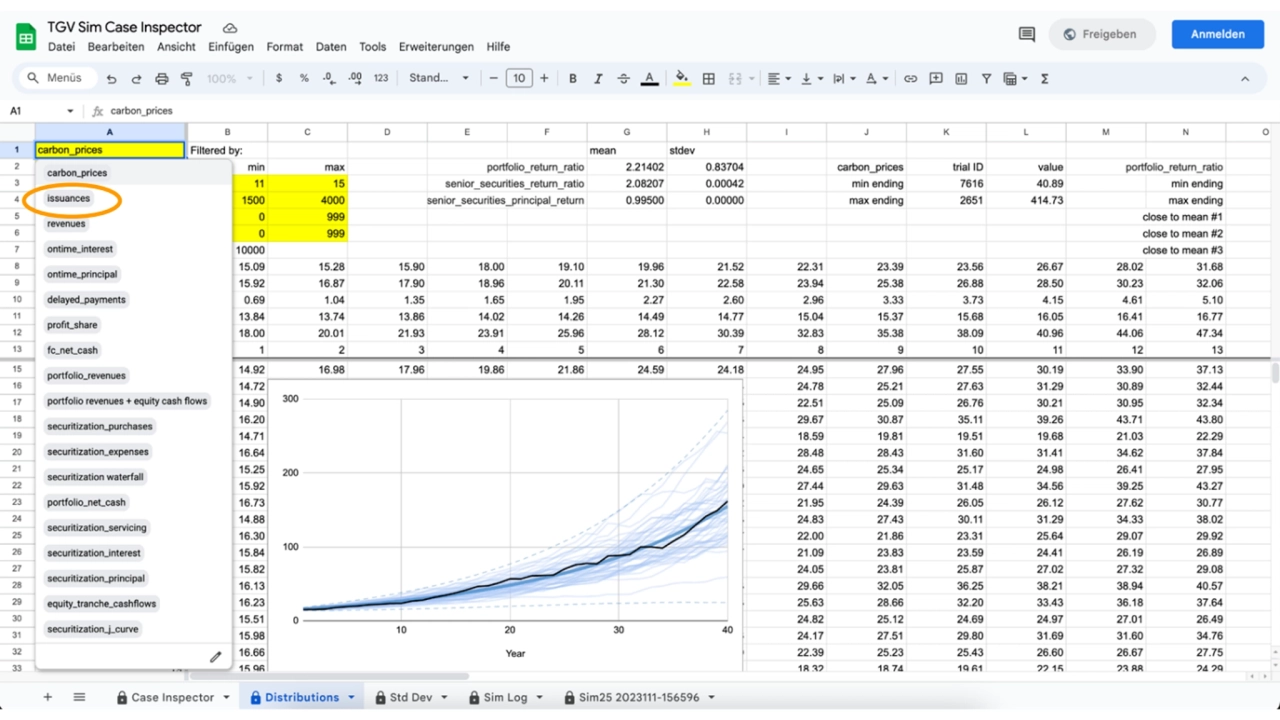Collapse the toolbar with chevron
Viewport: 1280px width, 720px height.
tap(1245, 79)
